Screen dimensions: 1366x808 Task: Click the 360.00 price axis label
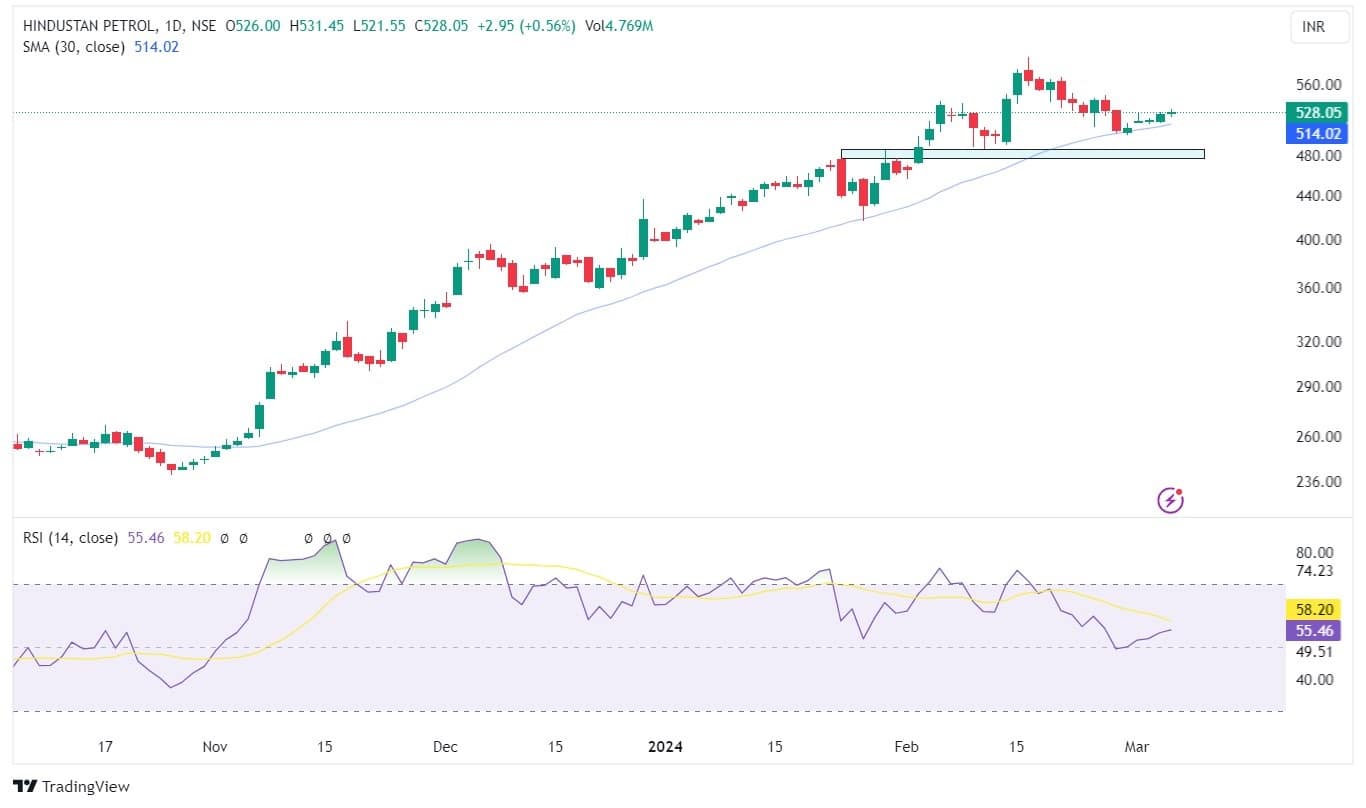point(1318,288)
